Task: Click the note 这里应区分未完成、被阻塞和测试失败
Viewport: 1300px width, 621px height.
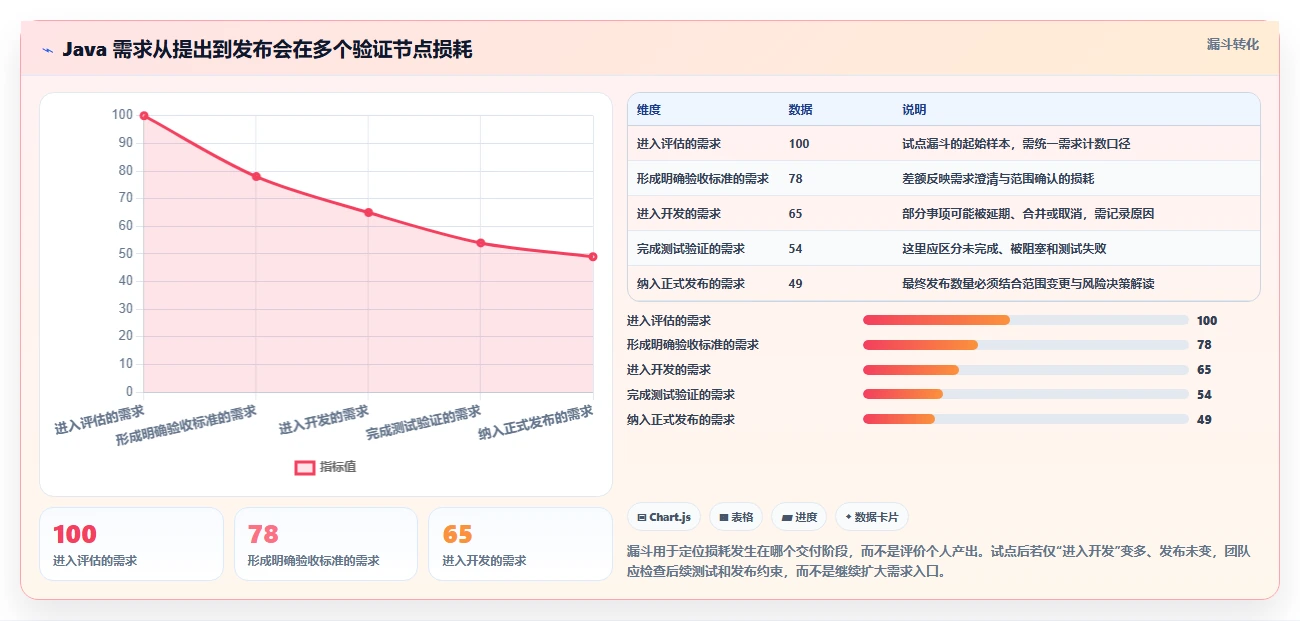Action: click(x=1004, y=249)
